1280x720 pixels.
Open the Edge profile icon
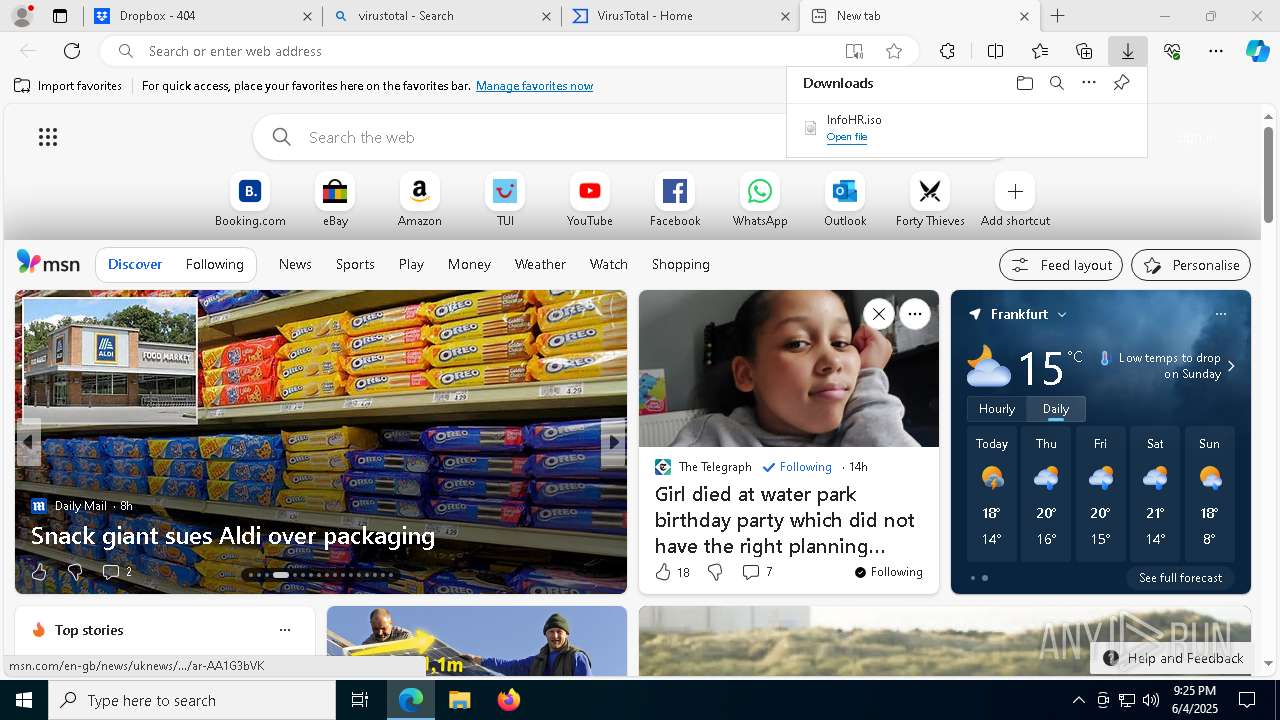tap(21, 16)
